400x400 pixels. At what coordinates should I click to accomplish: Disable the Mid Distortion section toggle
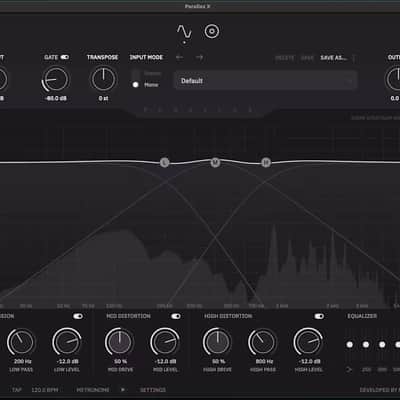(176, 316)
